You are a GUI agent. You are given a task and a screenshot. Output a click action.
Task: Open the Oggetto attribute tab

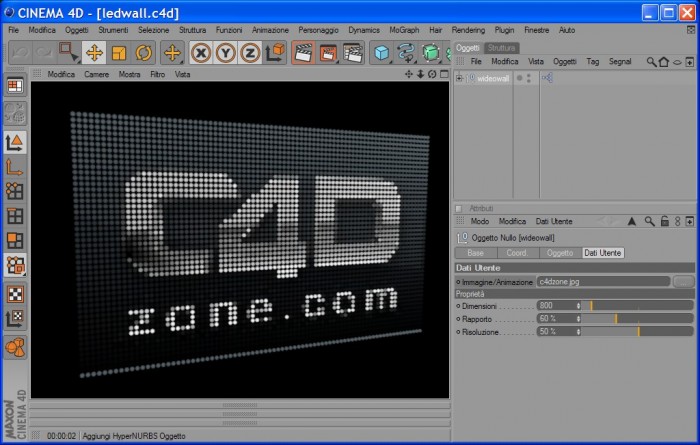pyautogui.click(x=559, y=253)
